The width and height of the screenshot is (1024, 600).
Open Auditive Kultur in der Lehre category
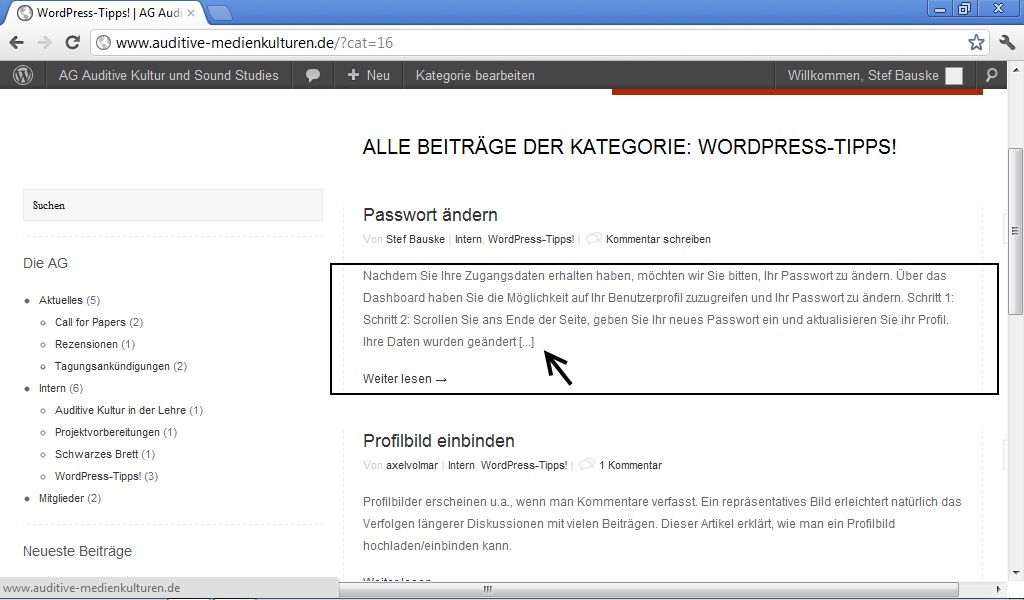pos(120,411)
